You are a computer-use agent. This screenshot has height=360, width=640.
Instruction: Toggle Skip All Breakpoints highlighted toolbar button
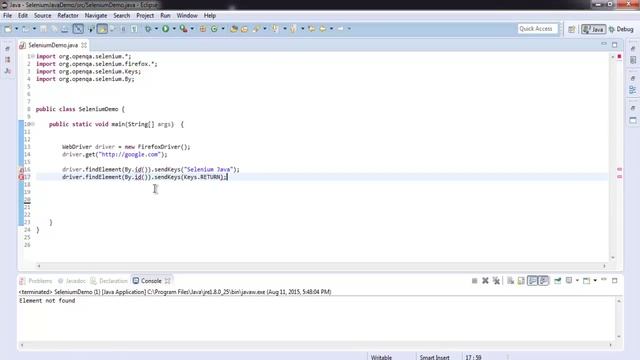tap(78, 29)
